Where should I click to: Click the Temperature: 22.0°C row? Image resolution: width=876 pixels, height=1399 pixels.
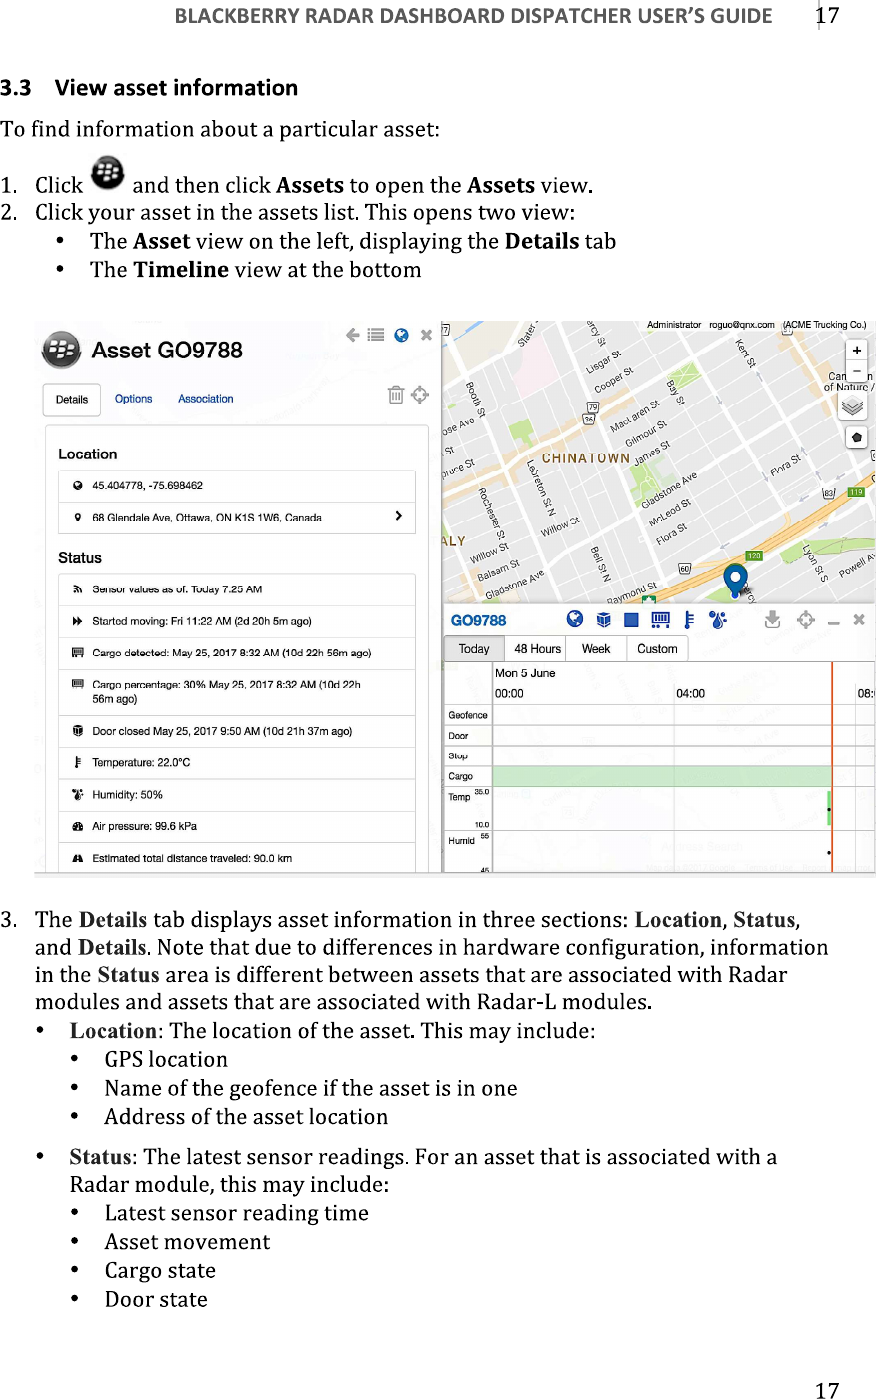click(237, 763)
